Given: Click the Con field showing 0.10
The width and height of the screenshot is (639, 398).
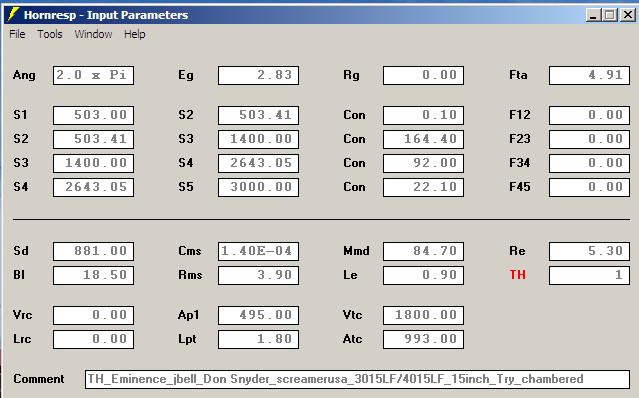Looking at the screenshot, I should [423, 115].
